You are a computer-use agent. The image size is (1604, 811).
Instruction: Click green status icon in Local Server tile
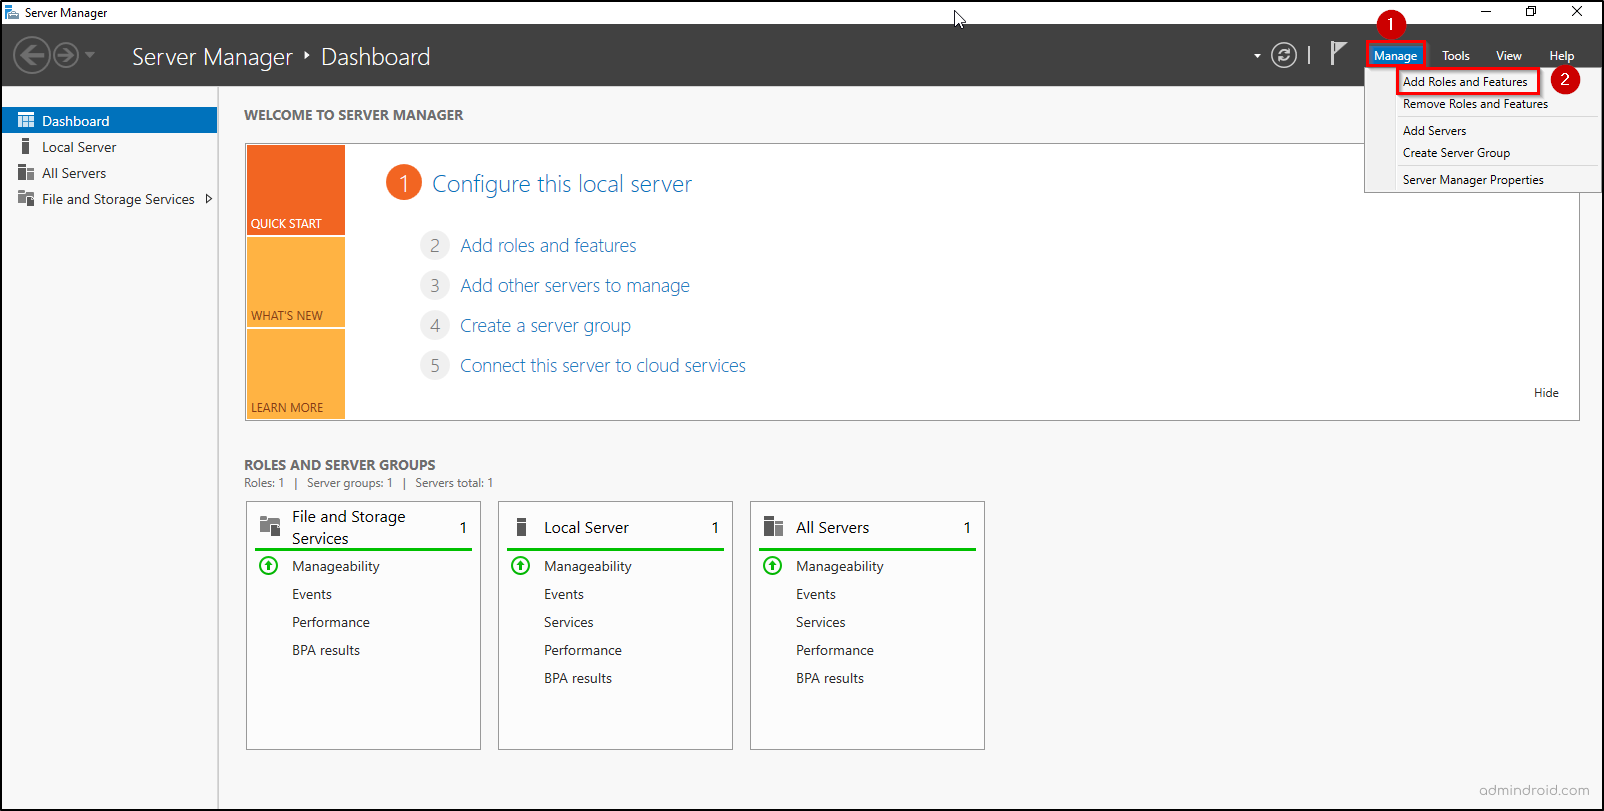click(521, 566)
